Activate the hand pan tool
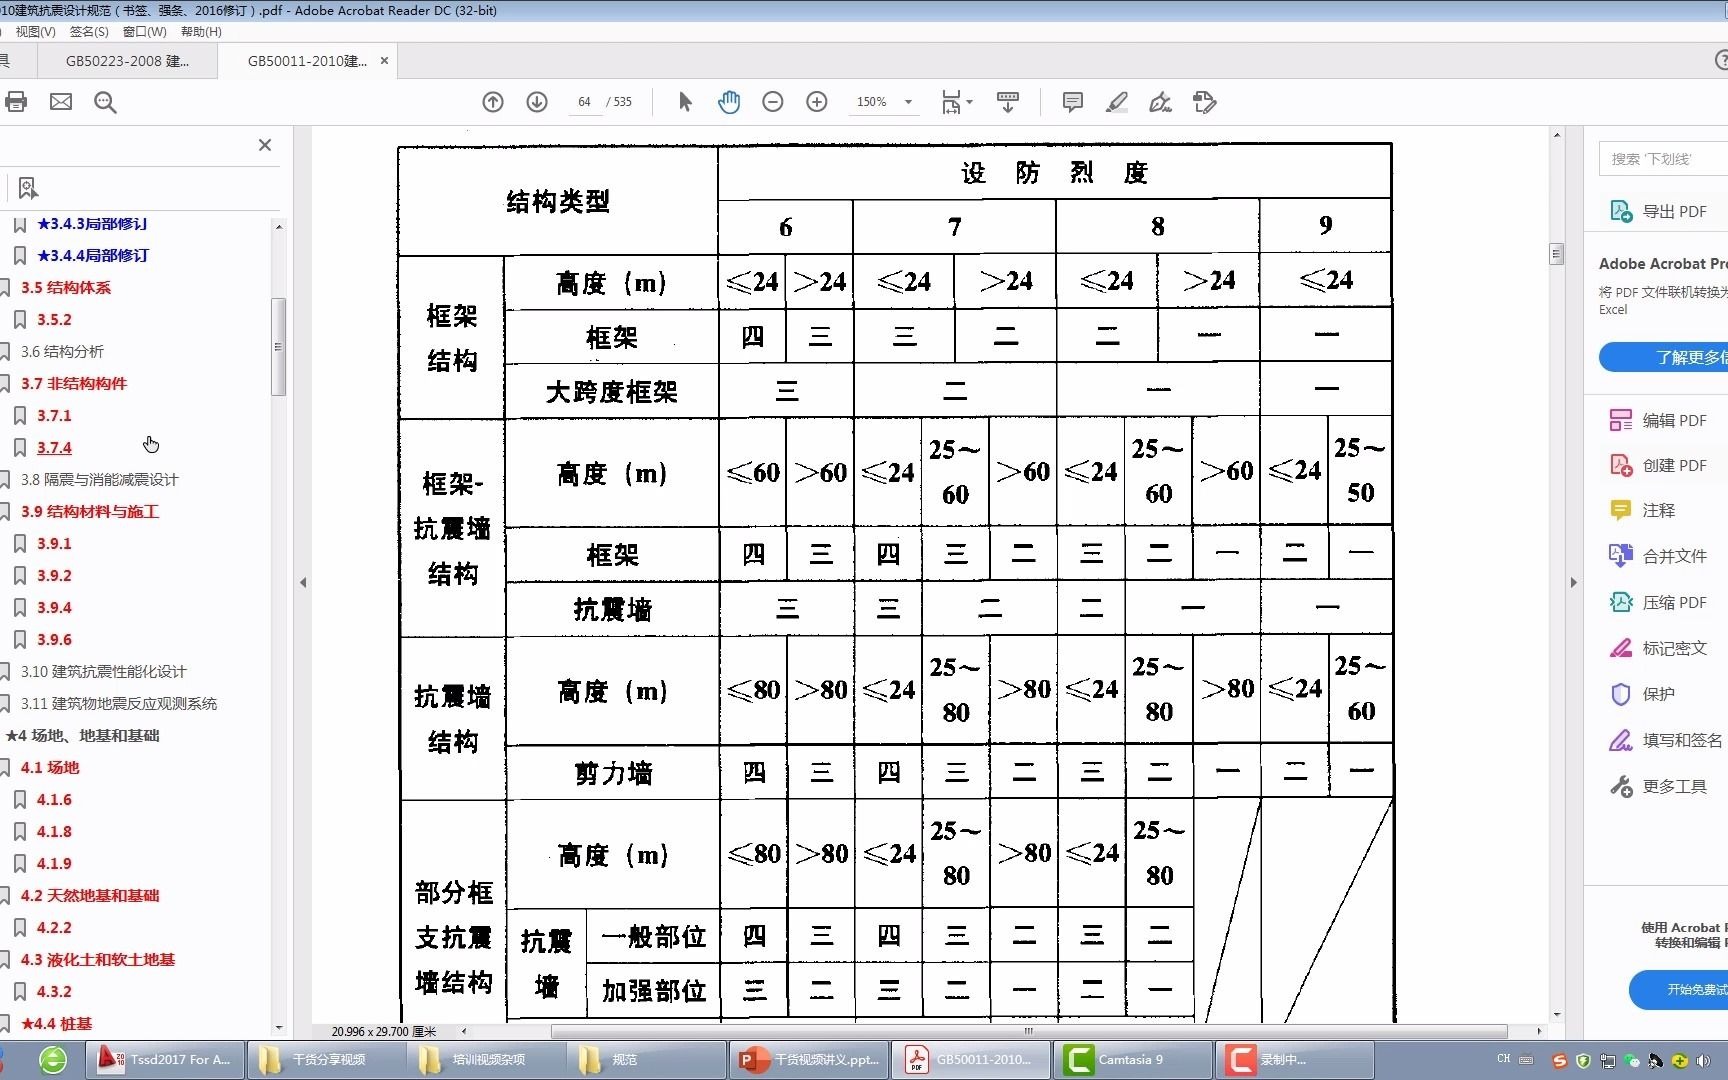Image resolution: width=1728 pixels, height=1080 pixels. point(729,102)
